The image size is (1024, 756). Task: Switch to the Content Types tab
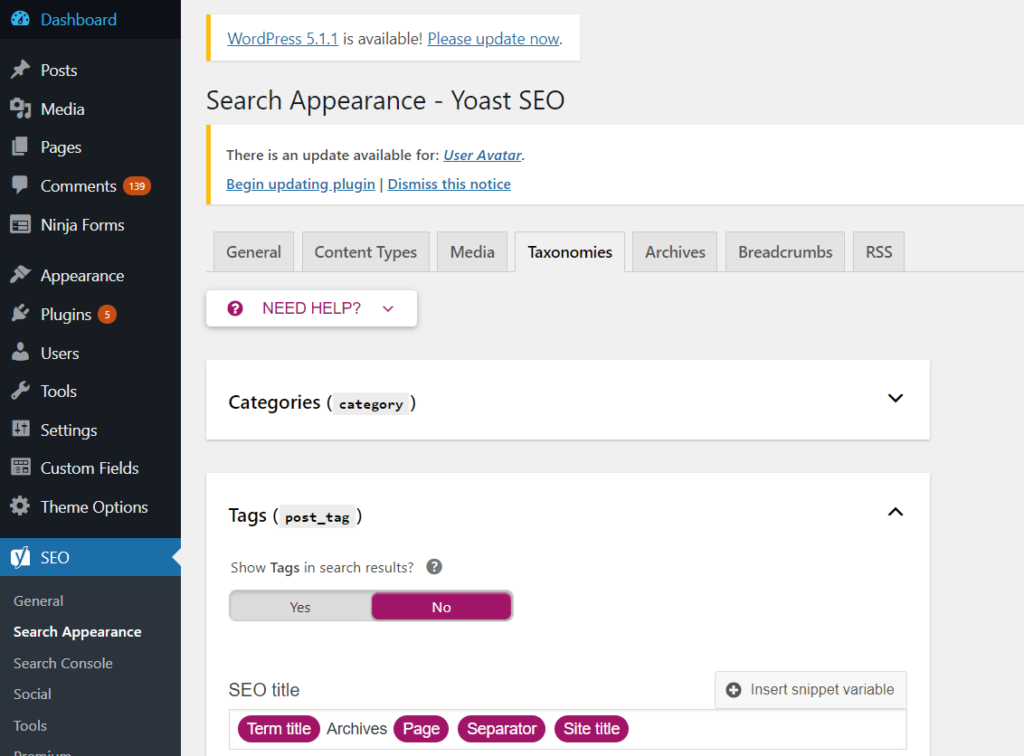tap(365, 251)
